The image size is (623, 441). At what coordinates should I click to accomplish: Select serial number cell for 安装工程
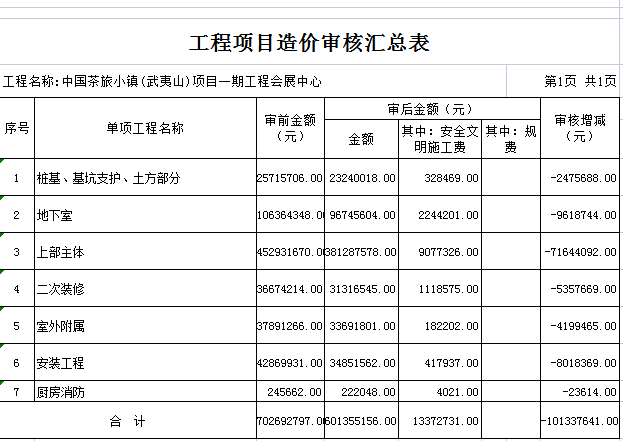point(17,362)
